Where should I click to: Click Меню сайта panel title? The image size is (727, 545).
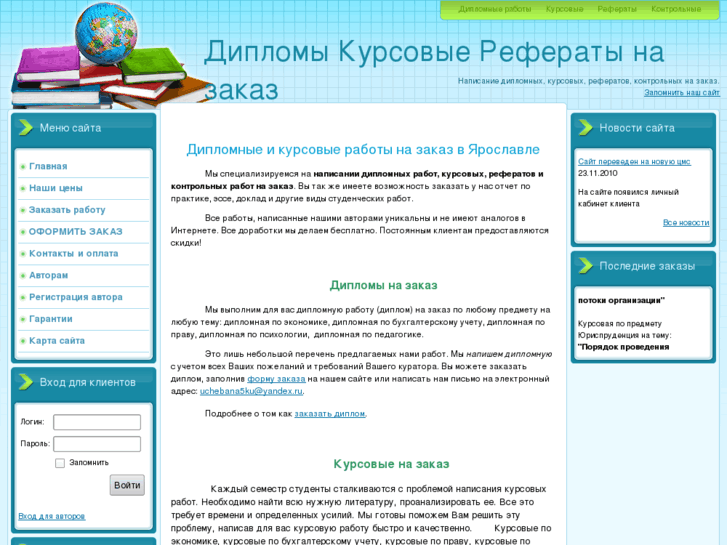70,128
